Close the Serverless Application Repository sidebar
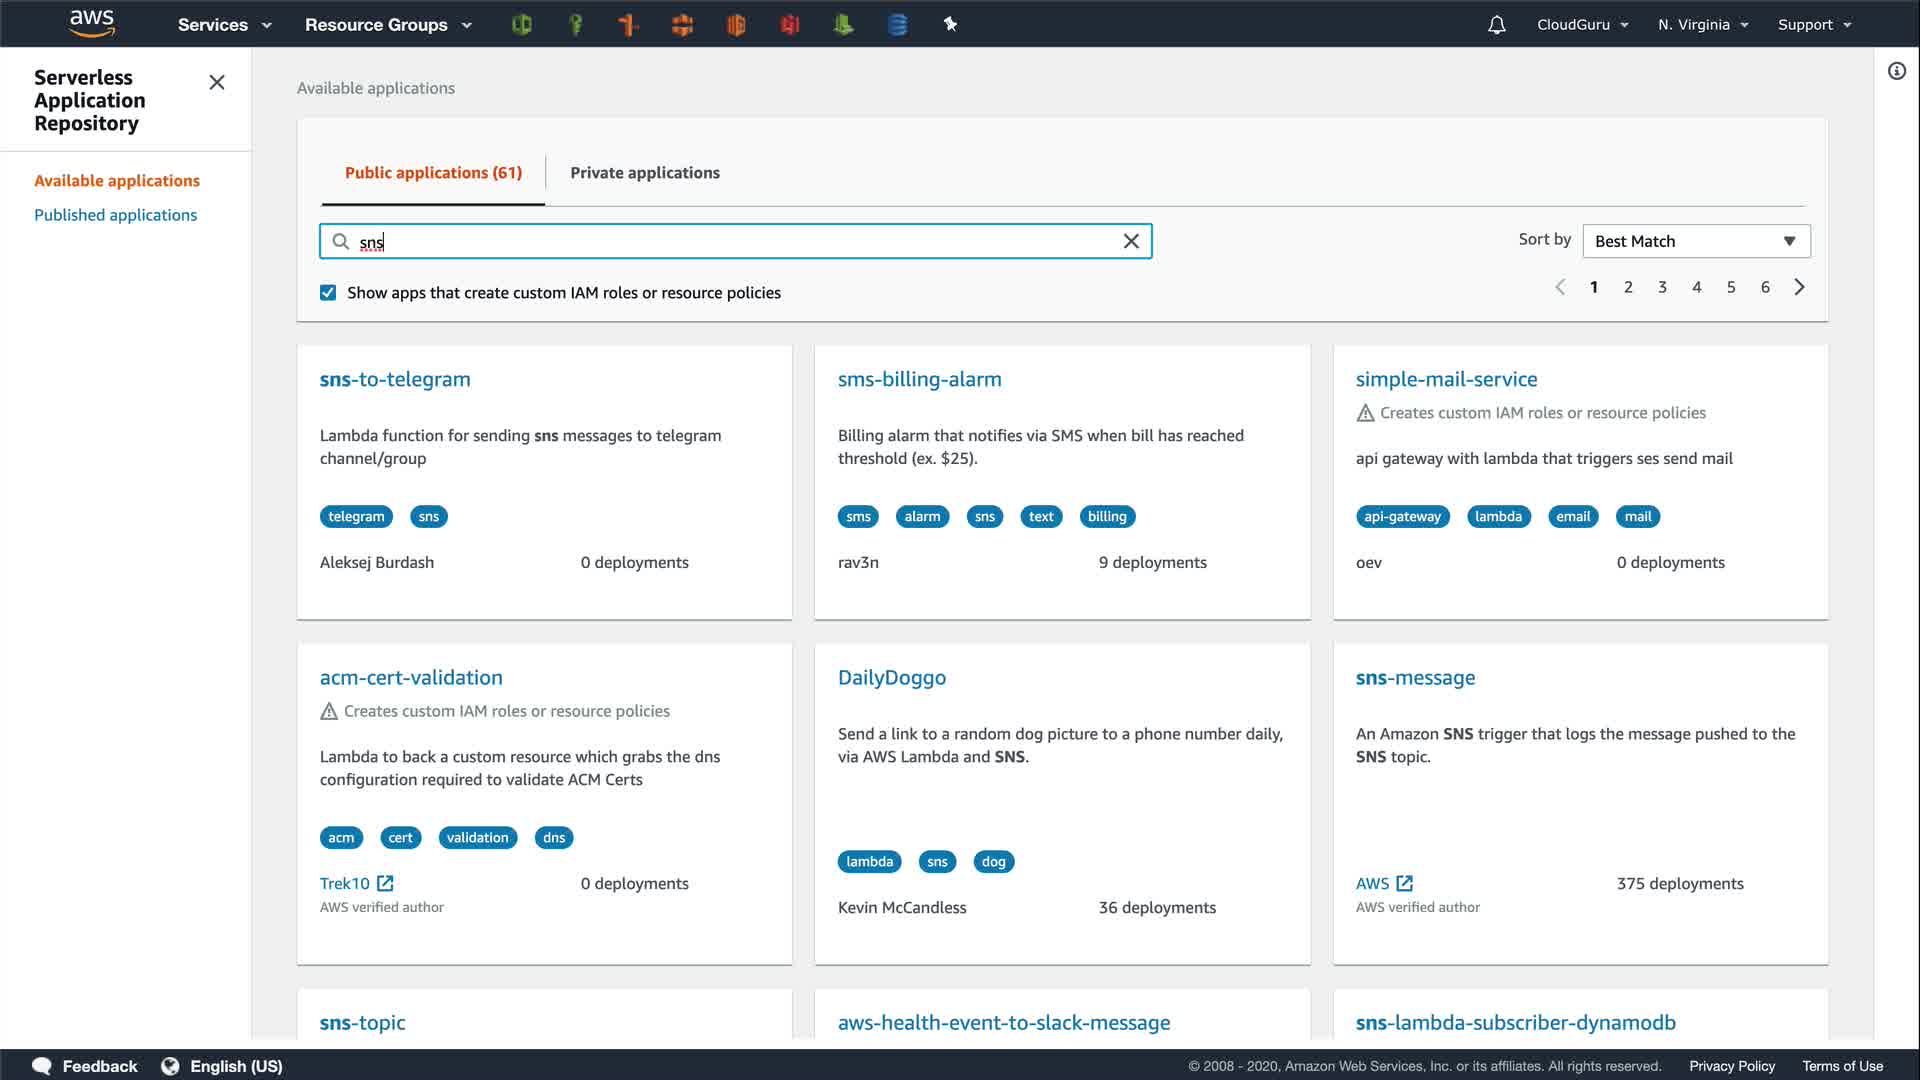Image resolution: width=1920 pixels, height=1080 pixels. point(216,83)
